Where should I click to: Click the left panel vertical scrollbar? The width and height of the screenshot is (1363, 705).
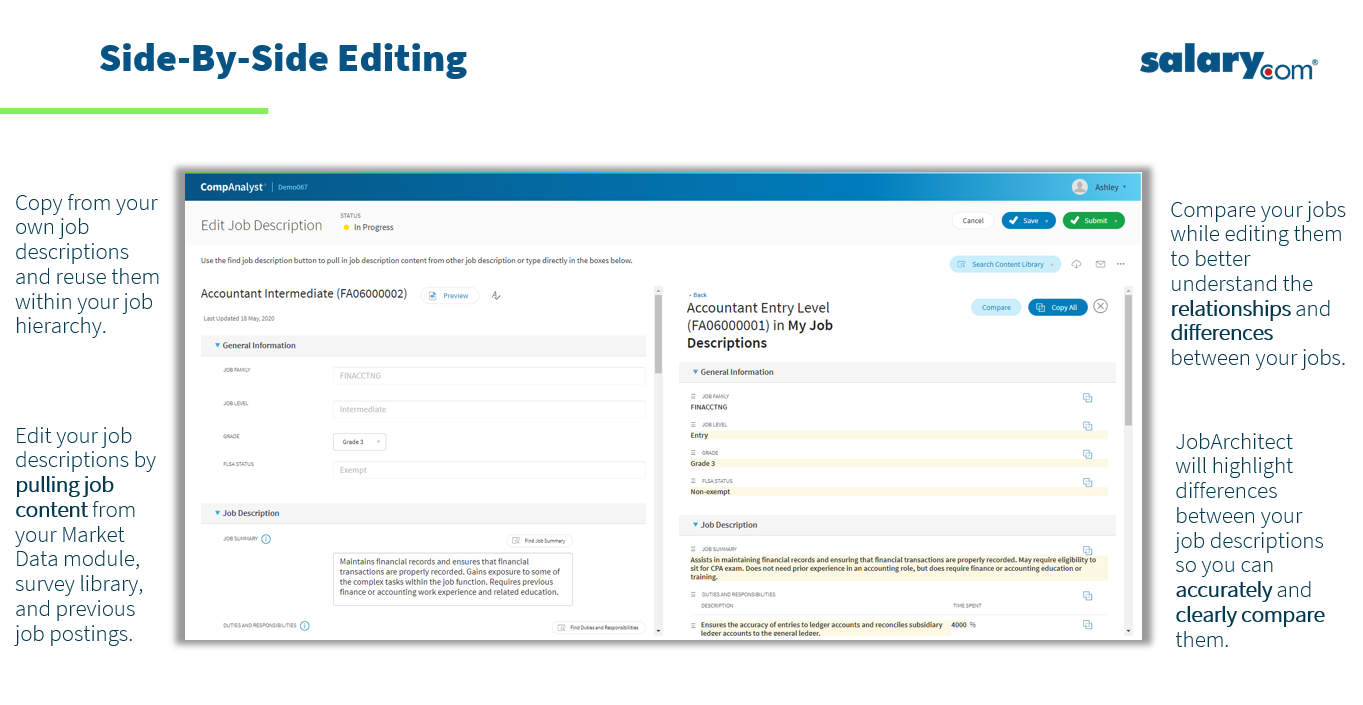pos(658,335)
